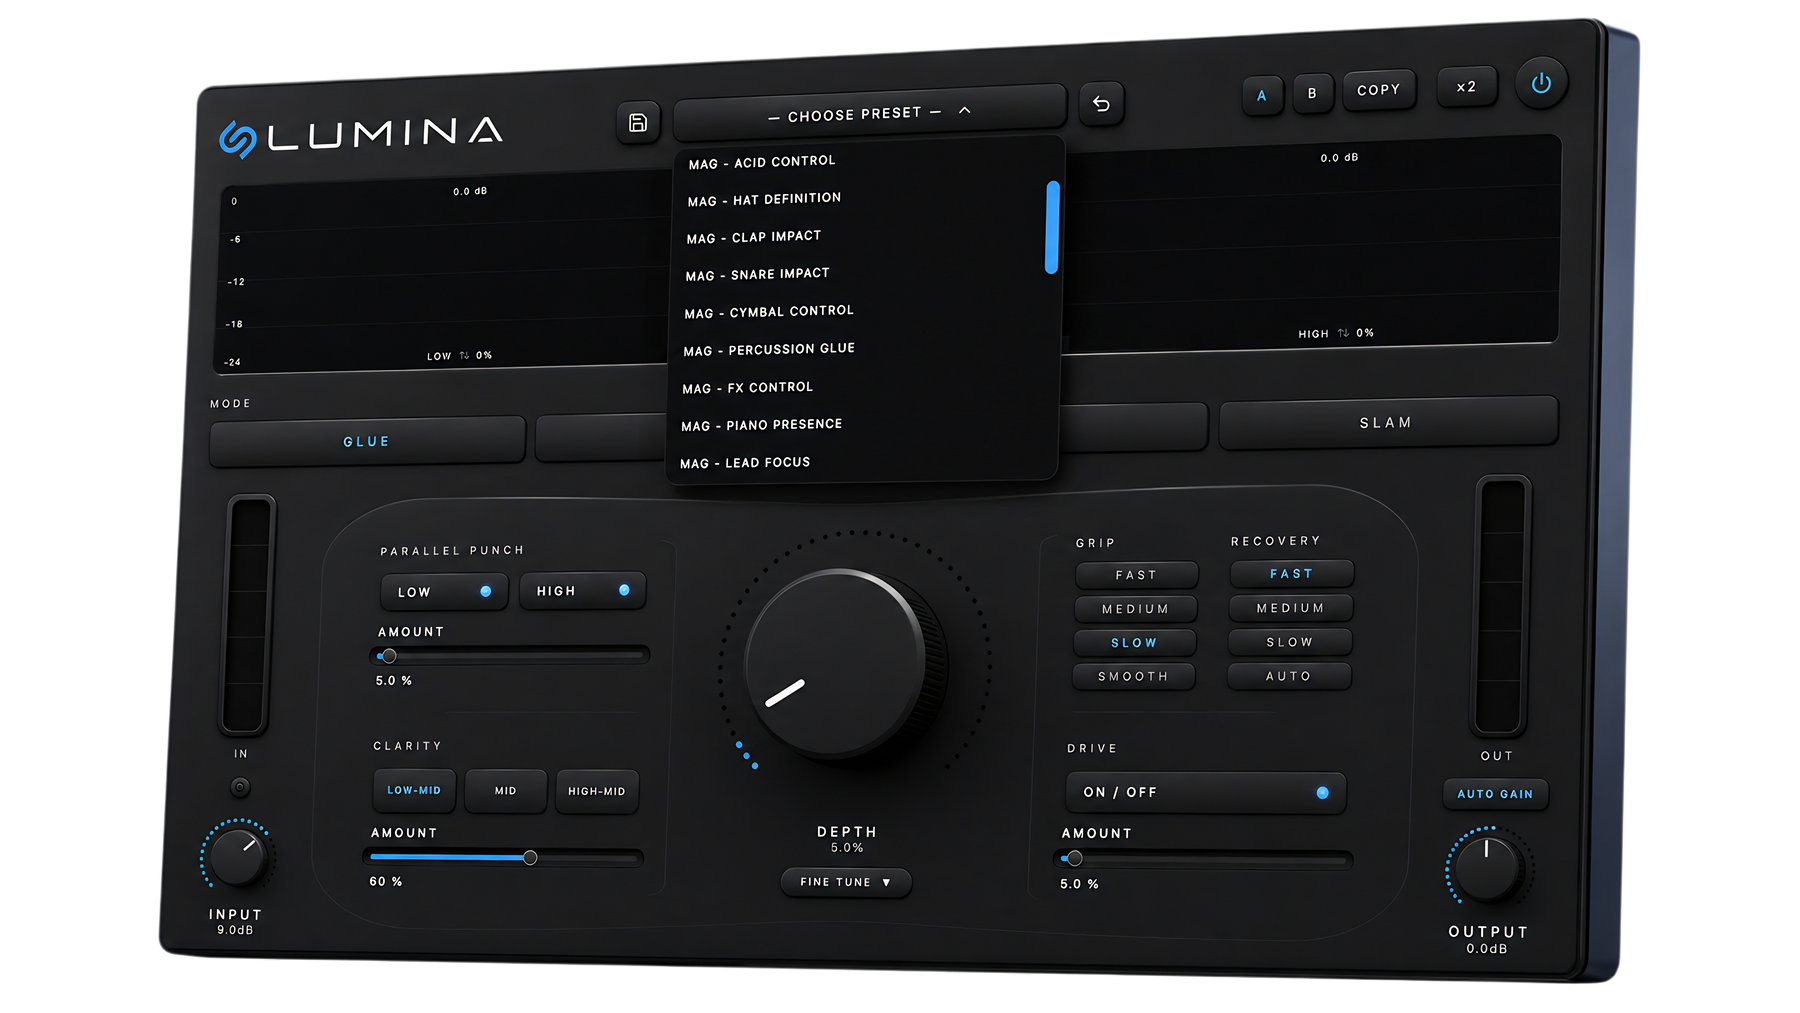
Task: Select Clarity HIGH-MID band
Action: tap(597, 791)
